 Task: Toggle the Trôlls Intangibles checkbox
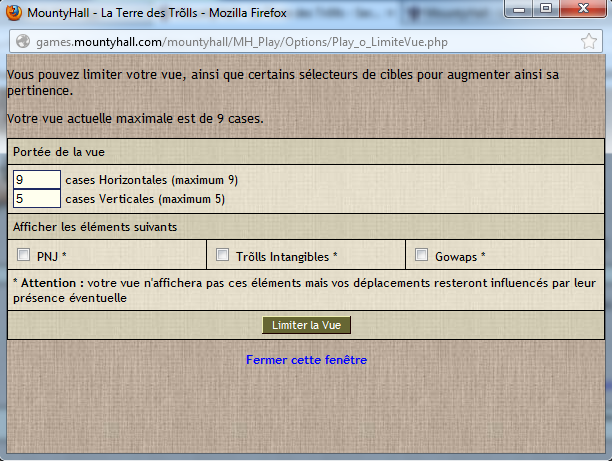(223, 255)
